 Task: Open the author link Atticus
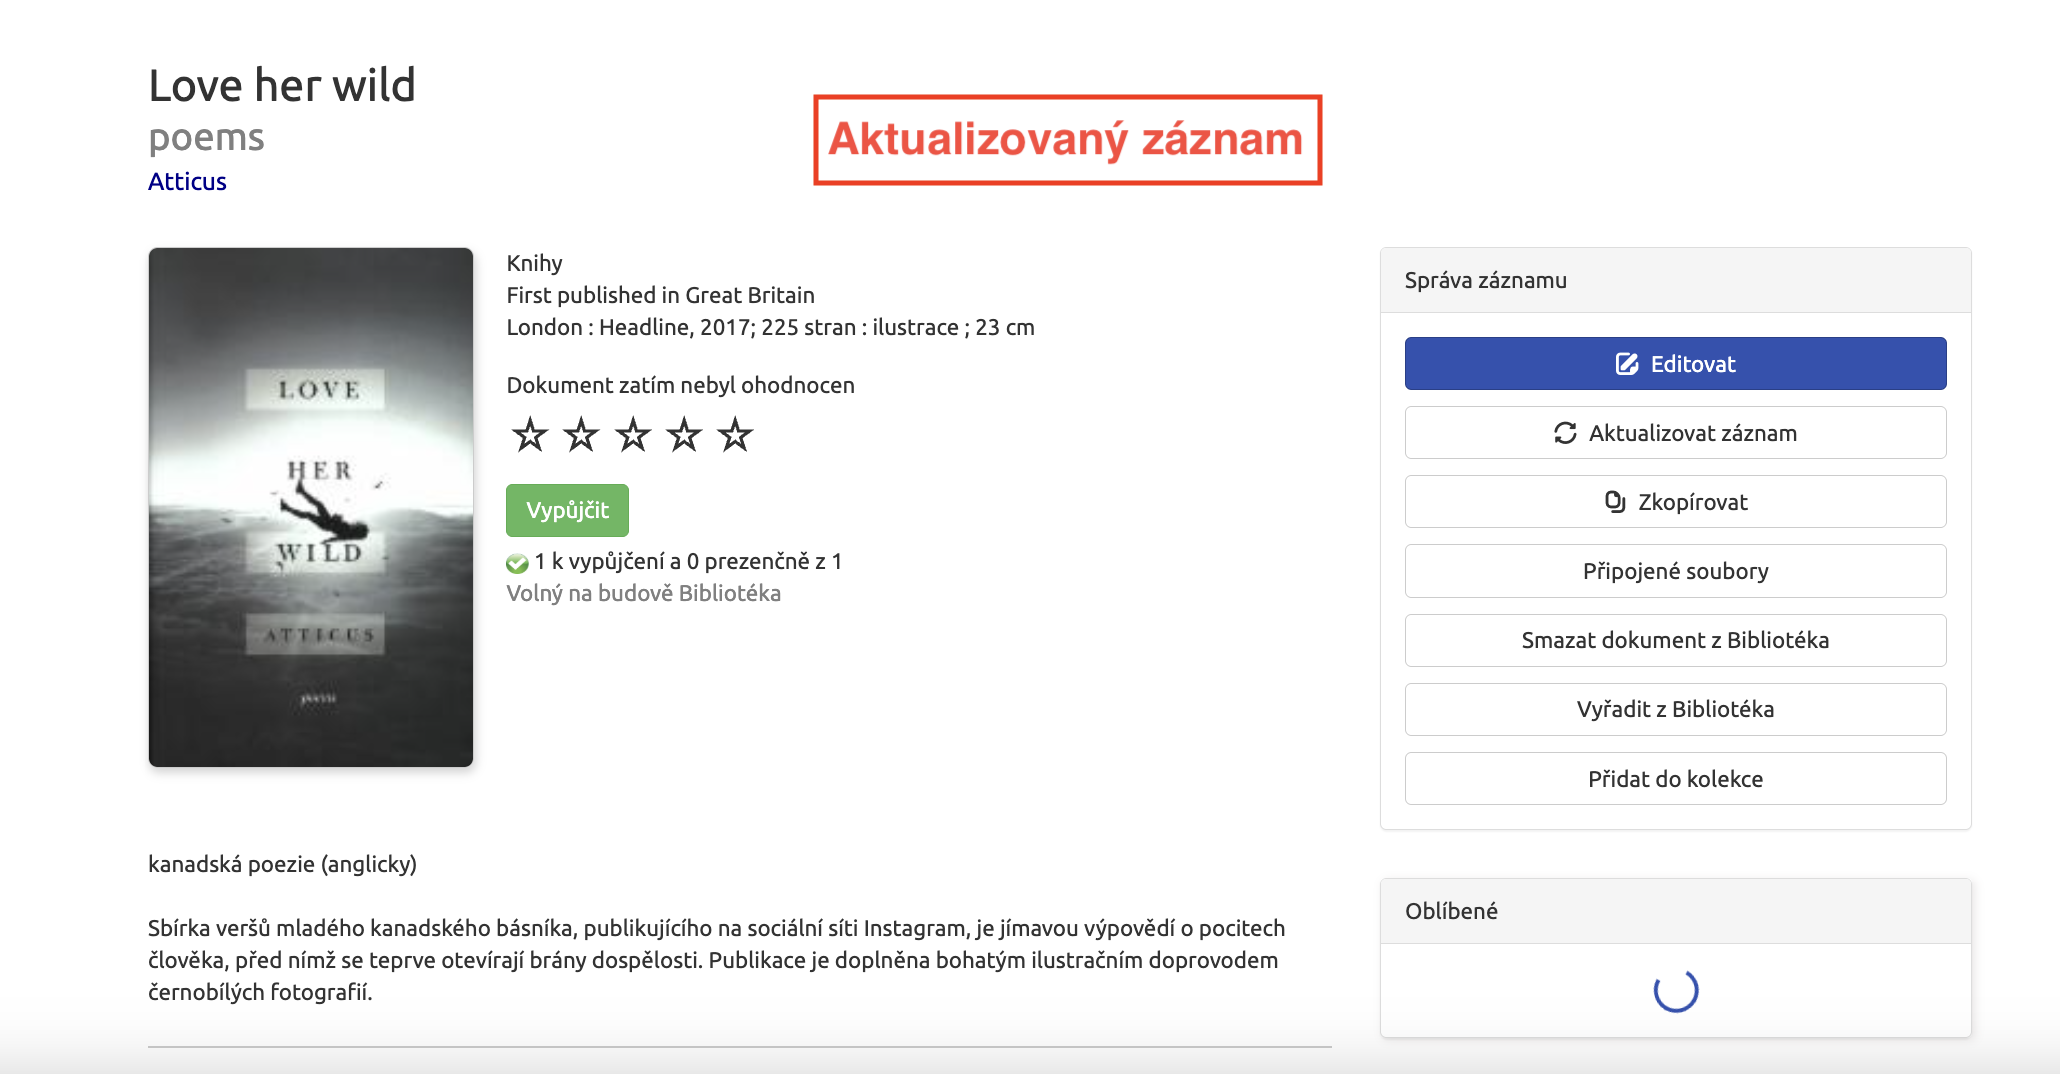(x=187, y=182)
